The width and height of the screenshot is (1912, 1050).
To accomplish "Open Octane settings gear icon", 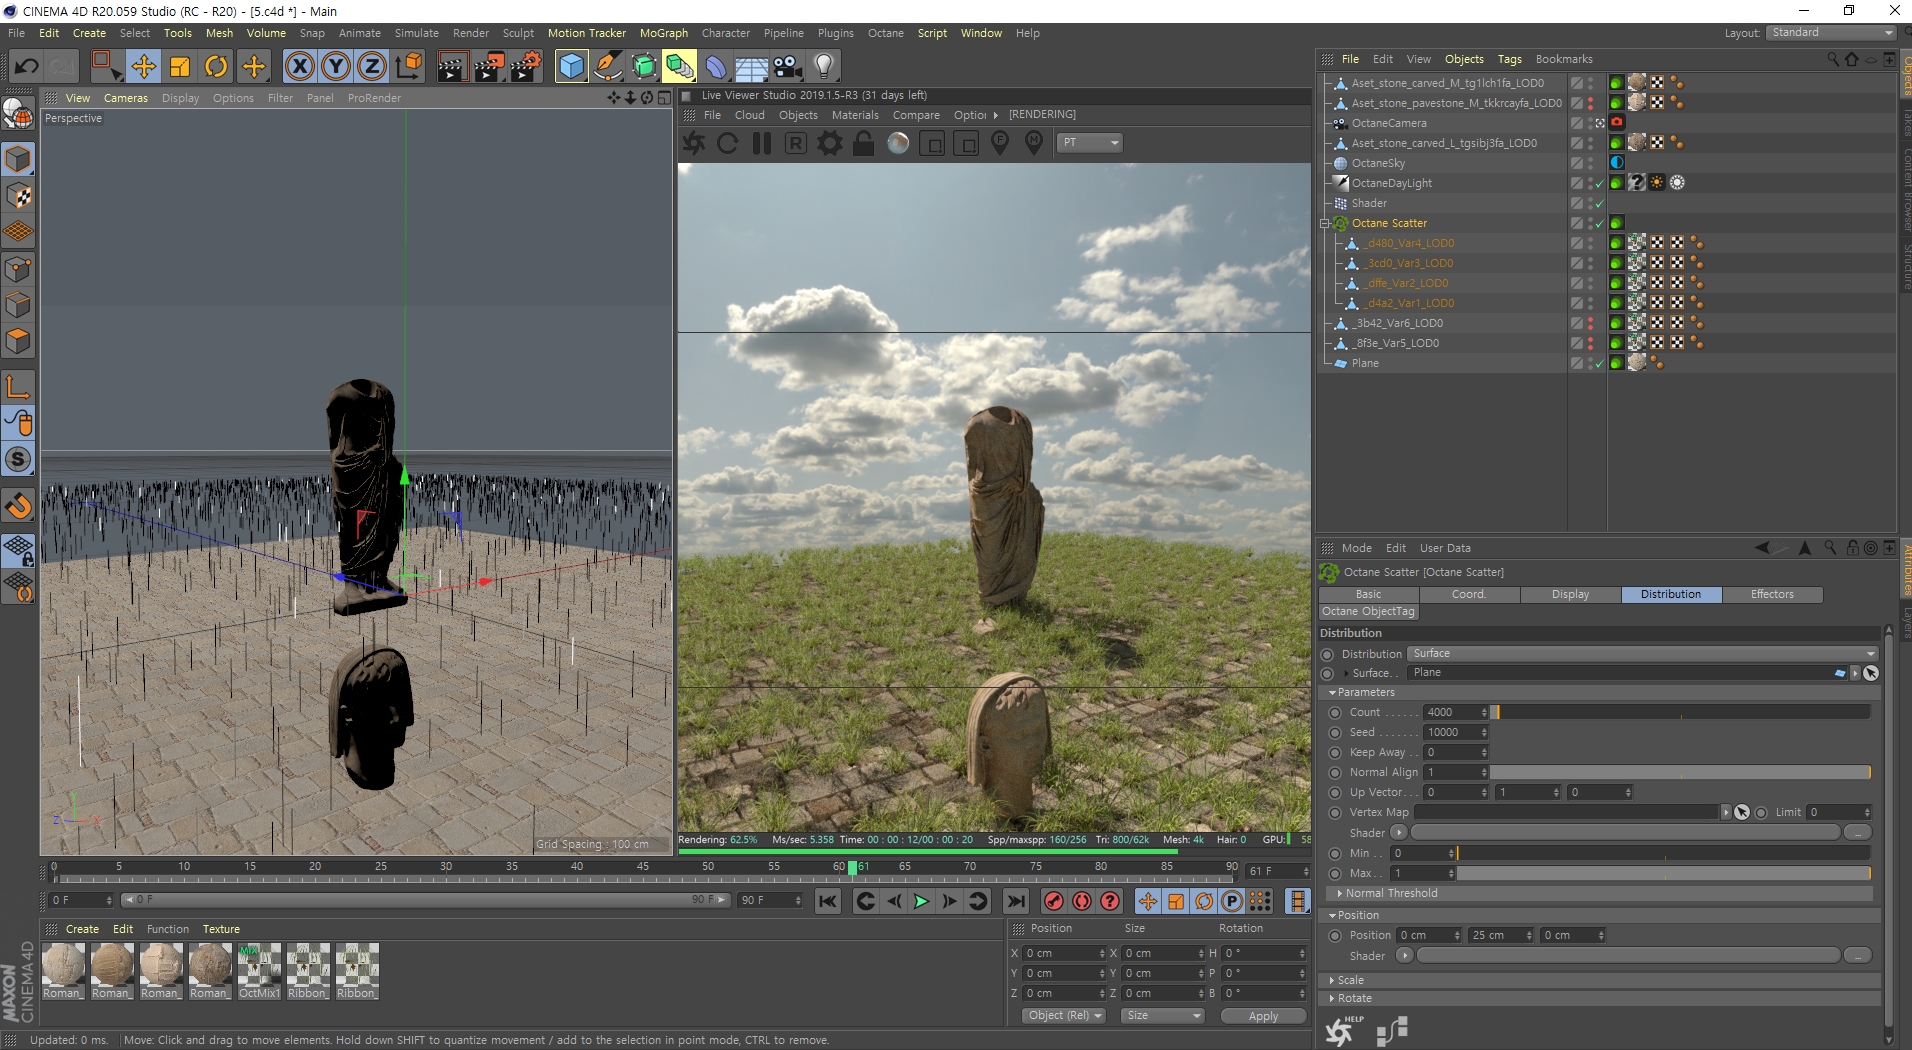I will 830,143.
